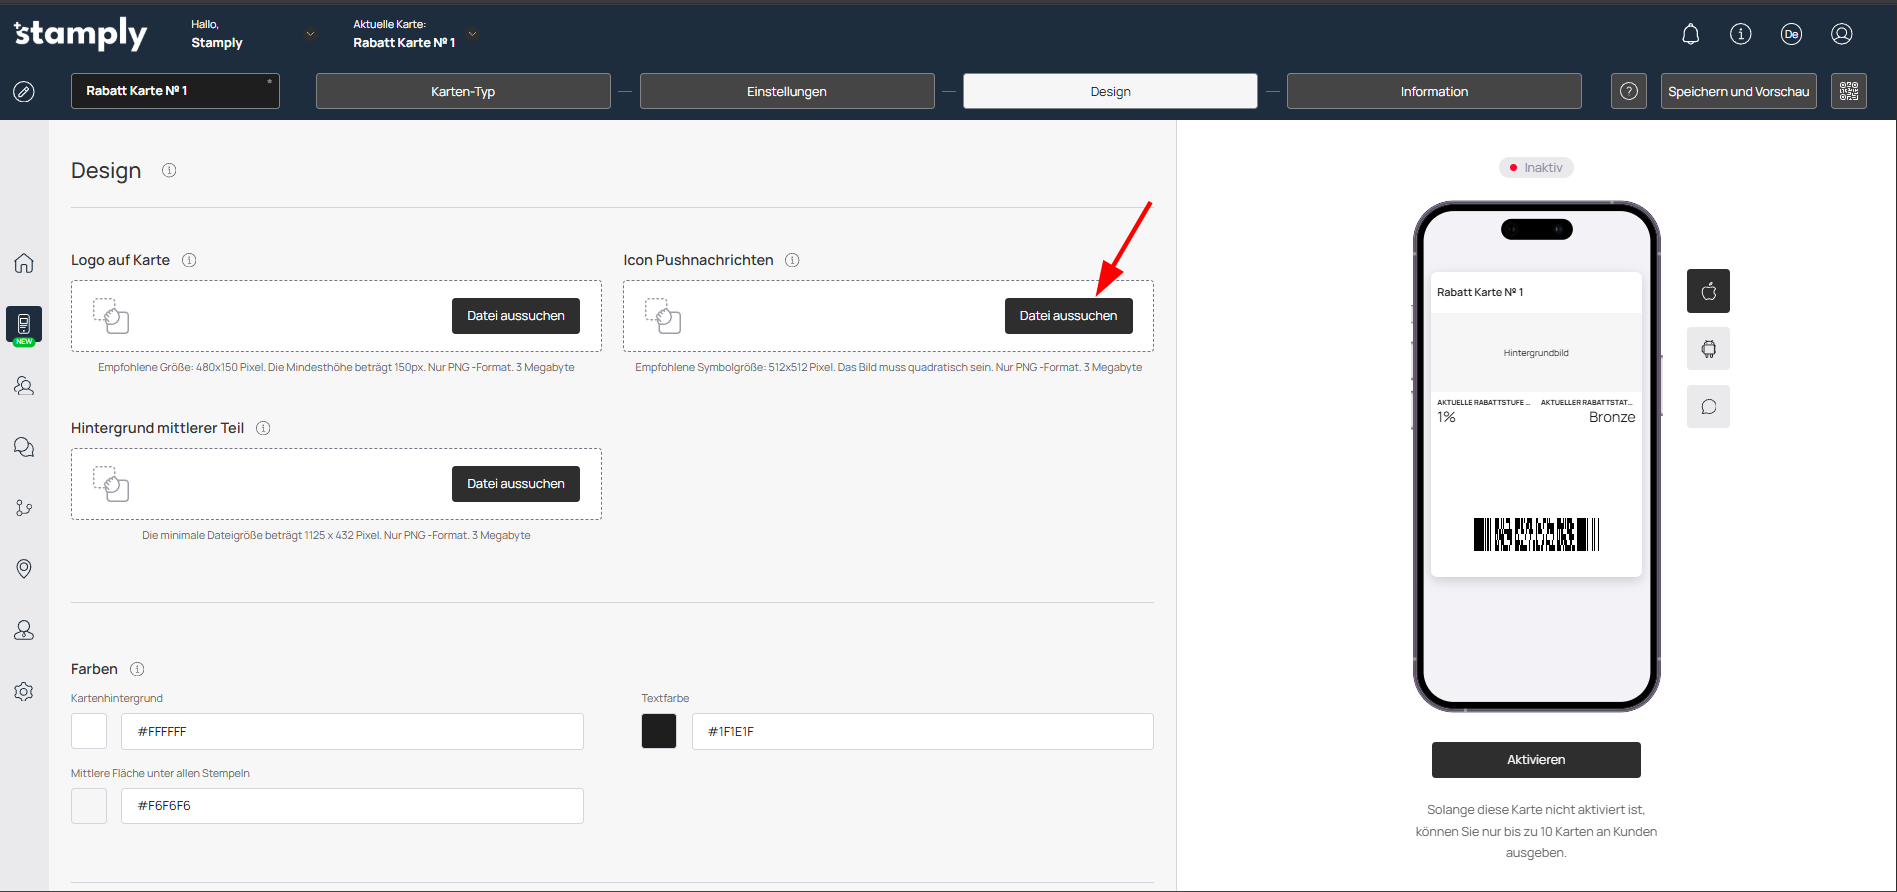
Task: Open user account profile icon
Action: coord(1841,34)
